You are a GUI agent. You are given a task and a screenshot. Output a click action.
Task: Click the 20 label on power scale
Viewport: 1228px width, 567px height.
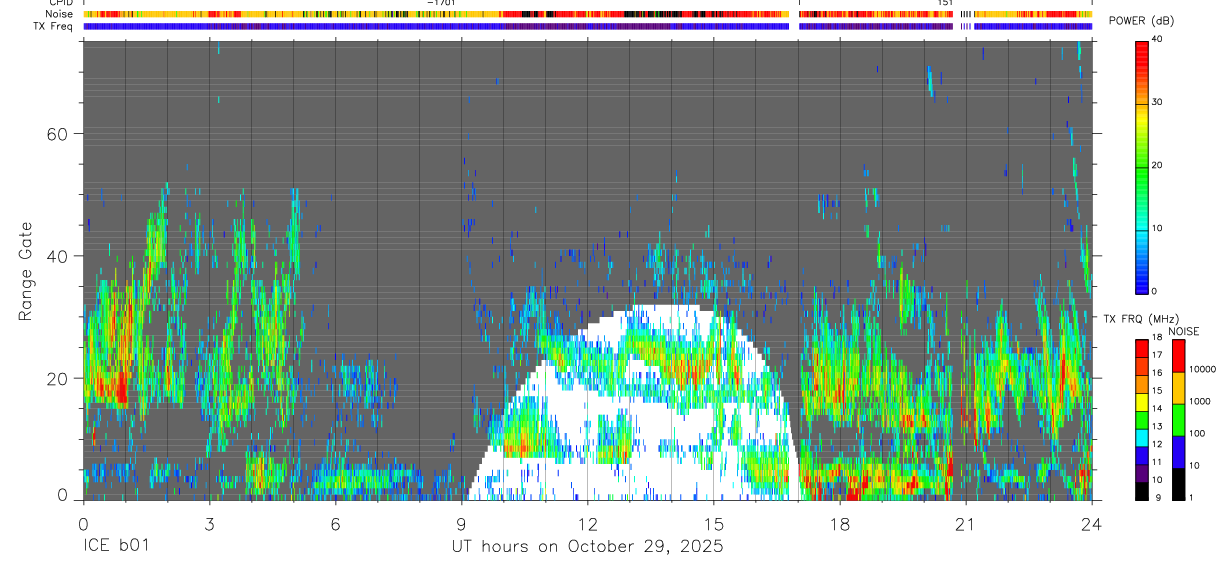point(1157,165)
